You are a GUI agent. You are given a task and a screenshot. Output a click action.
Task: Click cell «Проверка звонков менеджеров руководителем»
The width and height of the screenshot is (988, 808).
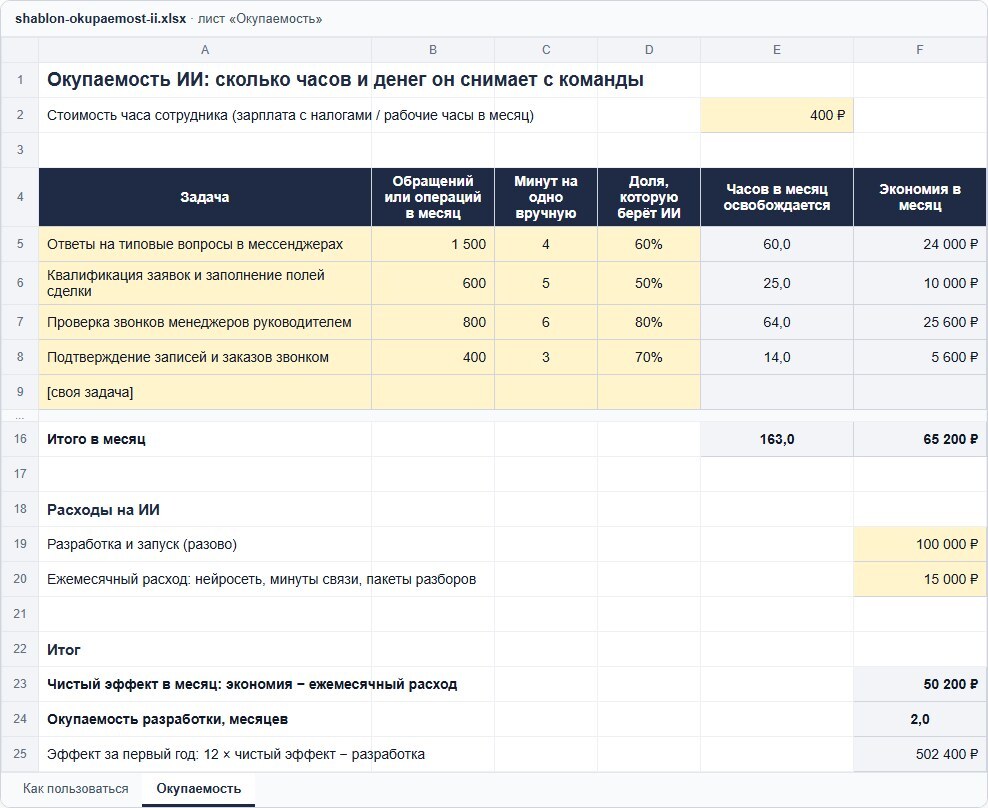pos(205,322)
